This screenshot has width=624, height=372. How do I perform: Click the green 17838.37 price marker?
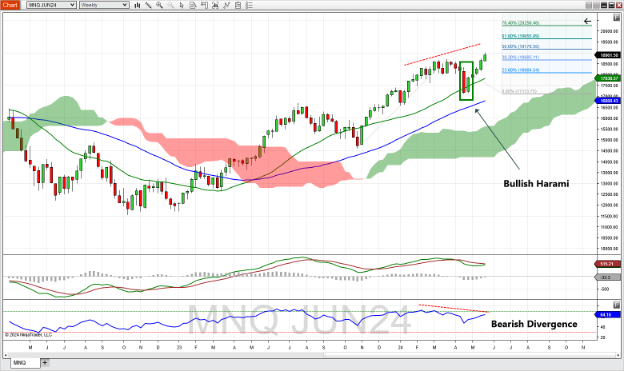[609, 78]
